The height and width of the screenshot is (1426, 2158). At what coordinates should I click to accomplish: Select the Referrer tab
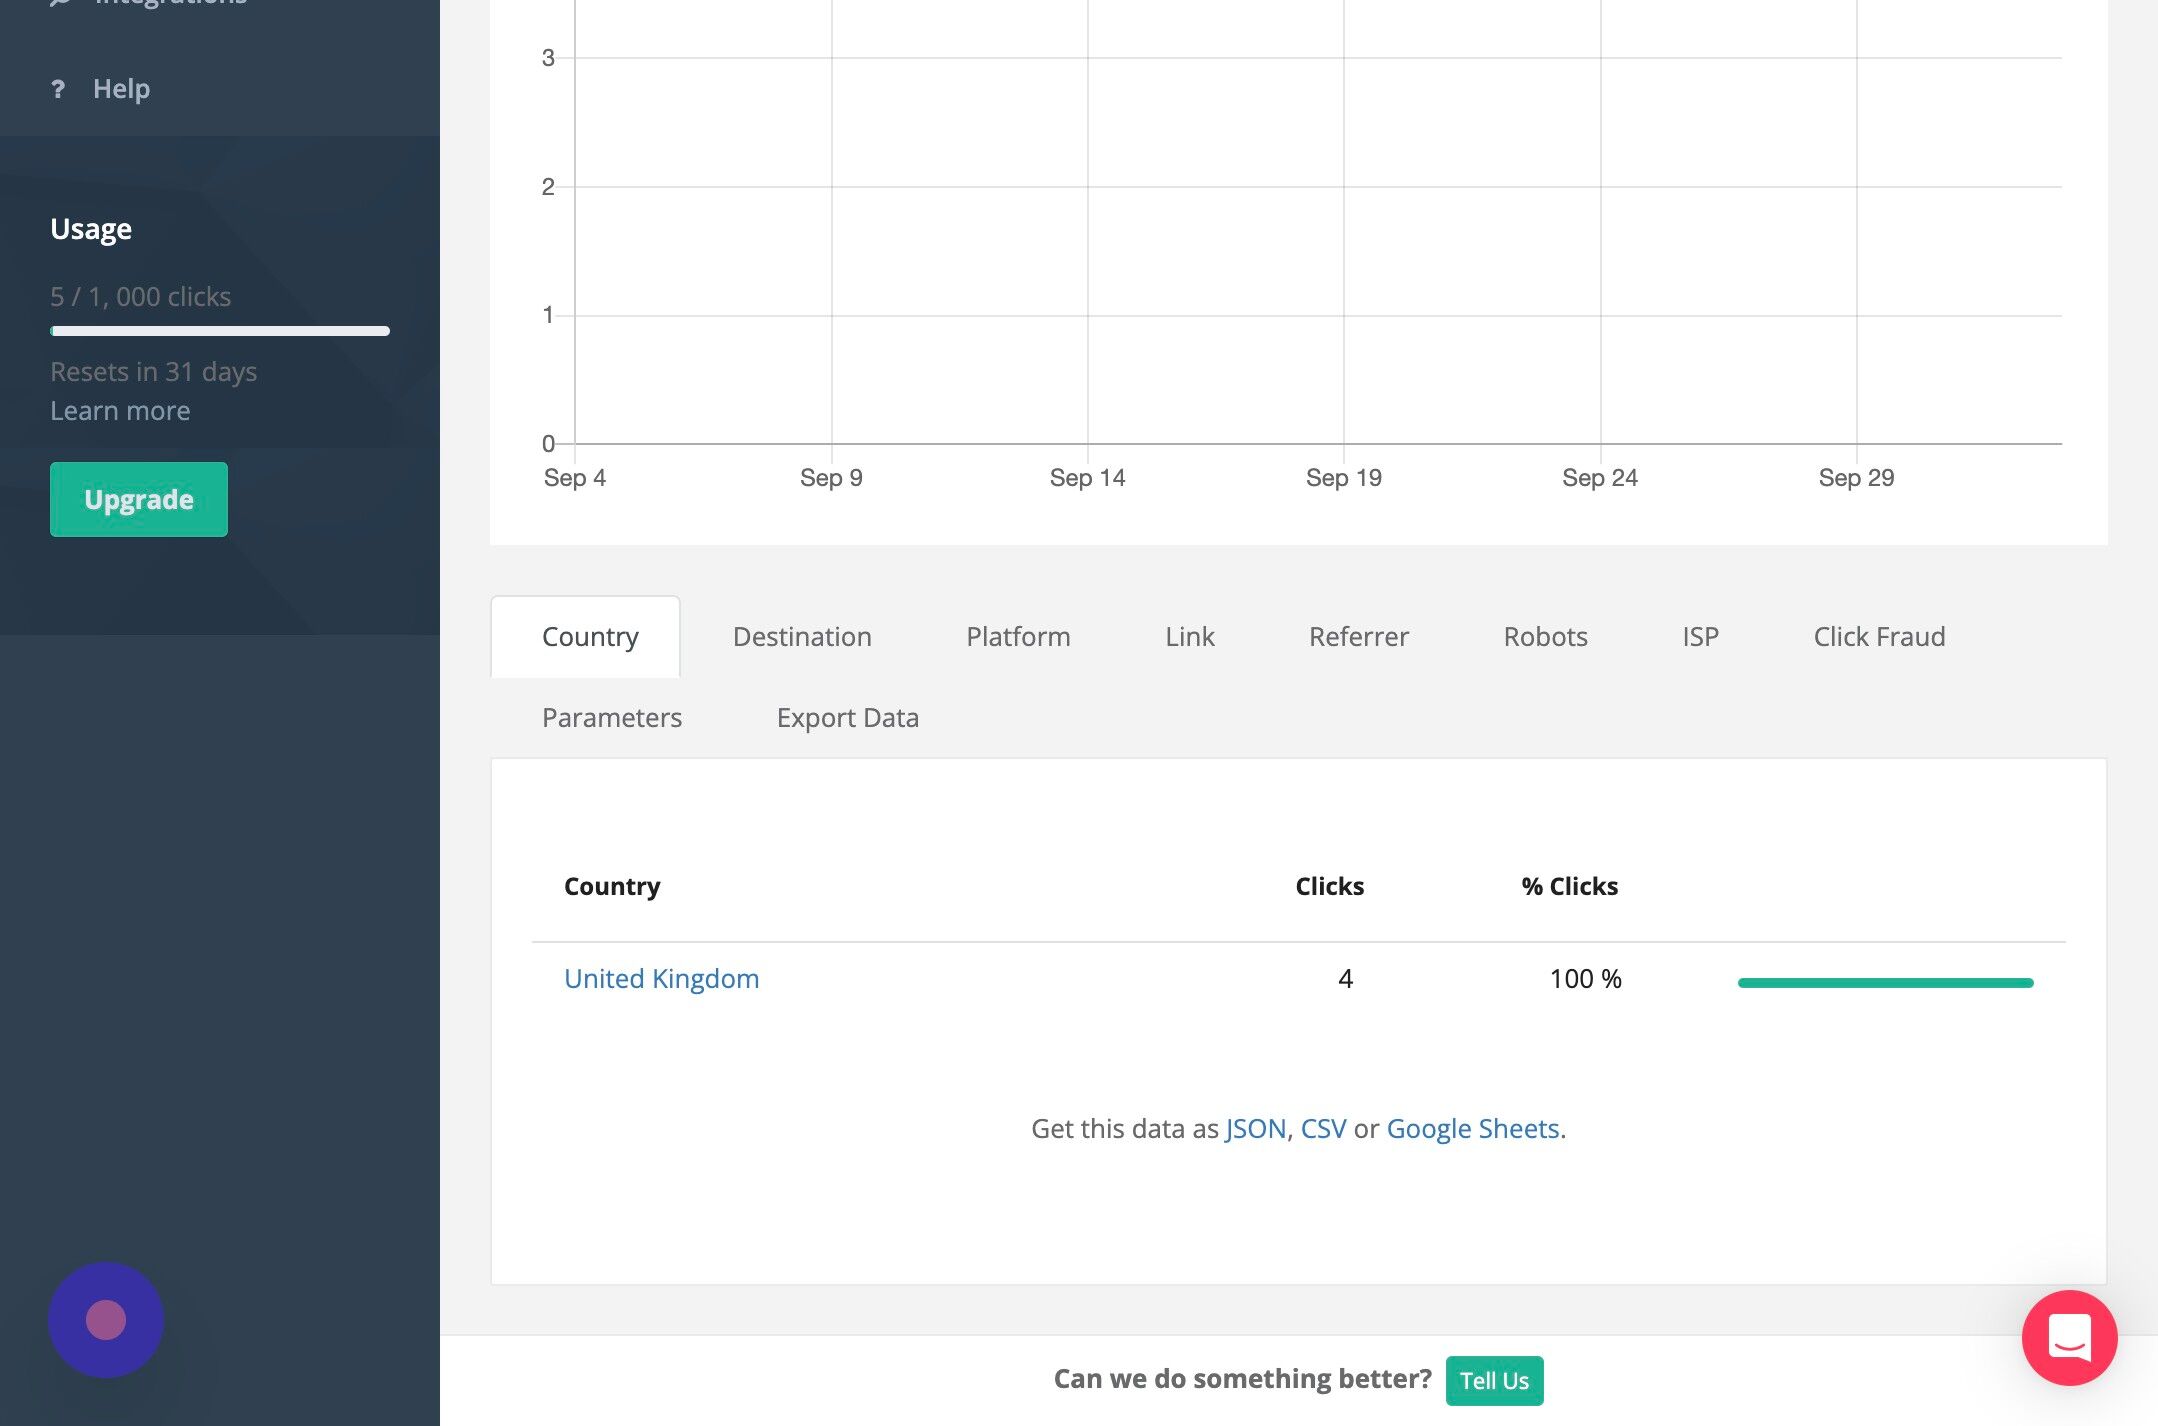[x=1358, y=636]
